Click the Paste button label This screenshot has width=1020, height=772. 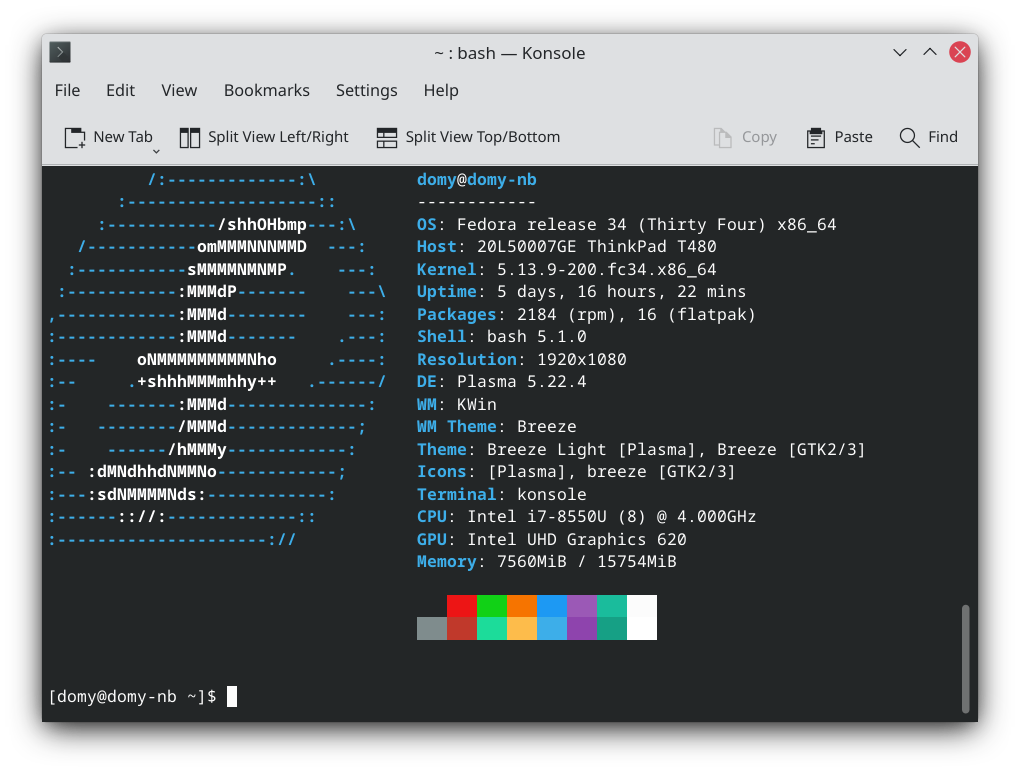tap(853, 137)
